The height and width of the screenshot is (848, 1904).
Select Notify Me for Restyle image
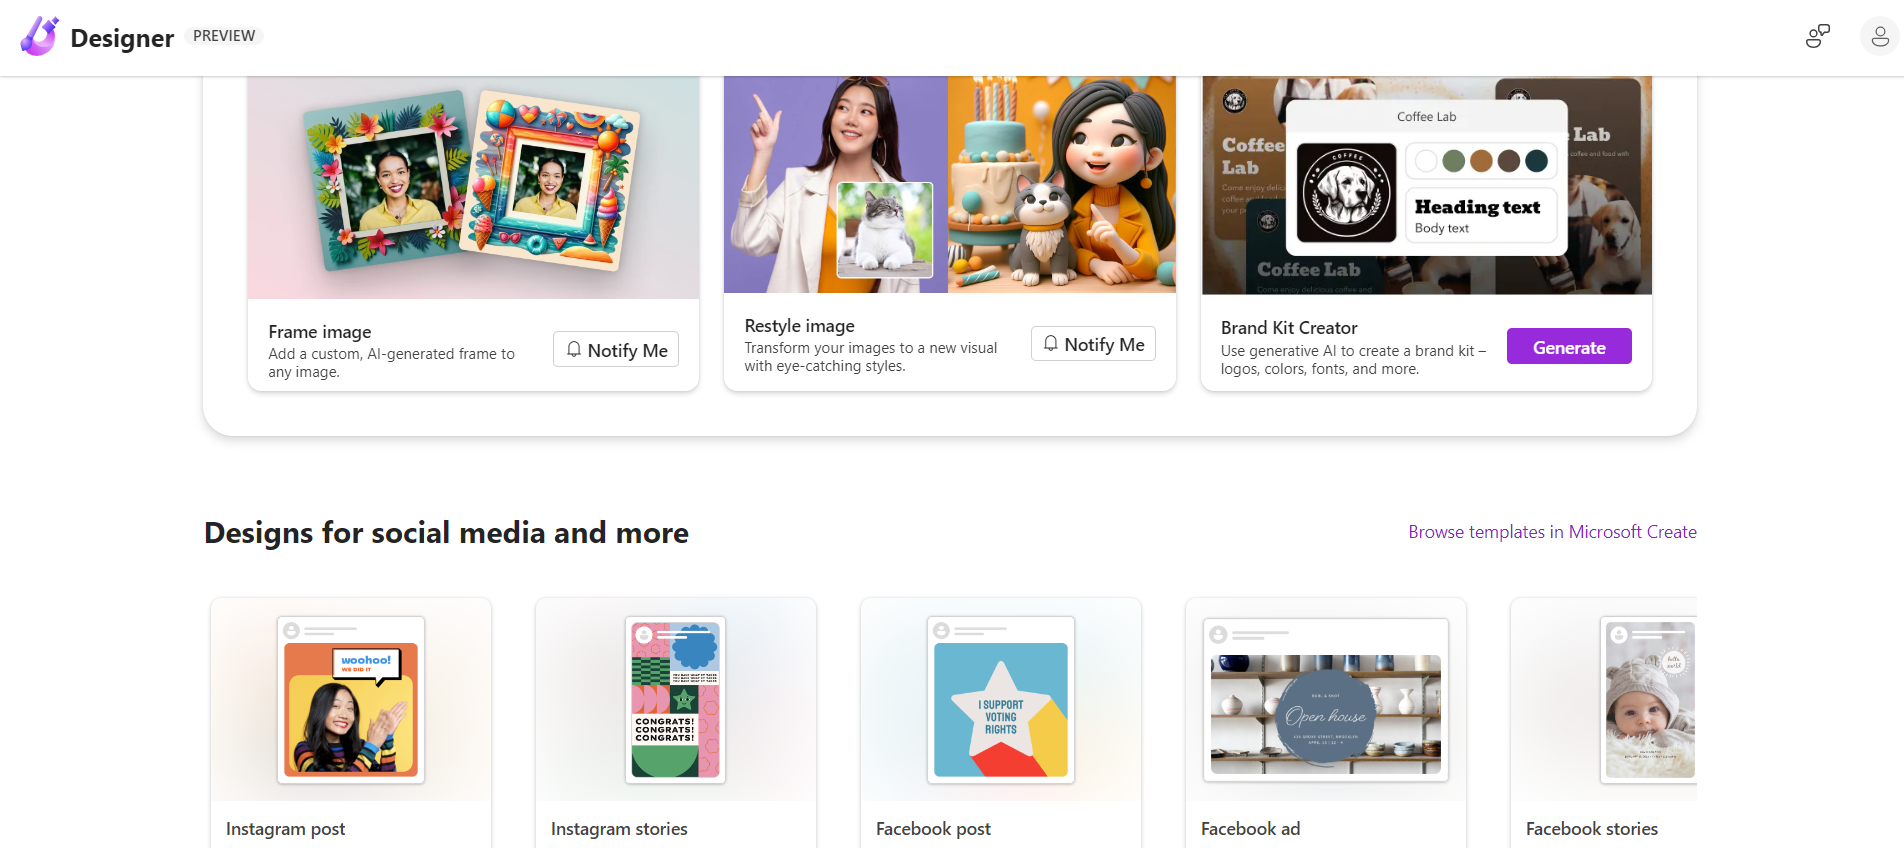point(1093,344)
